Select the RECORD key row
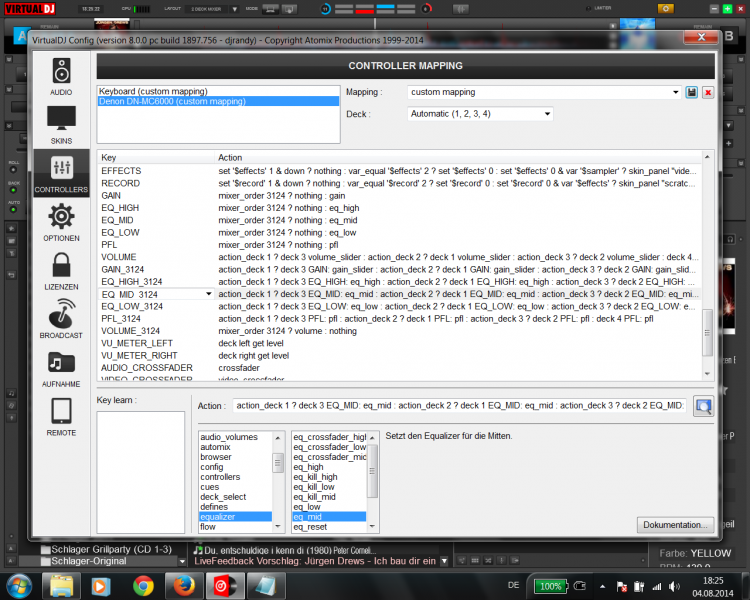 [400, 183]
